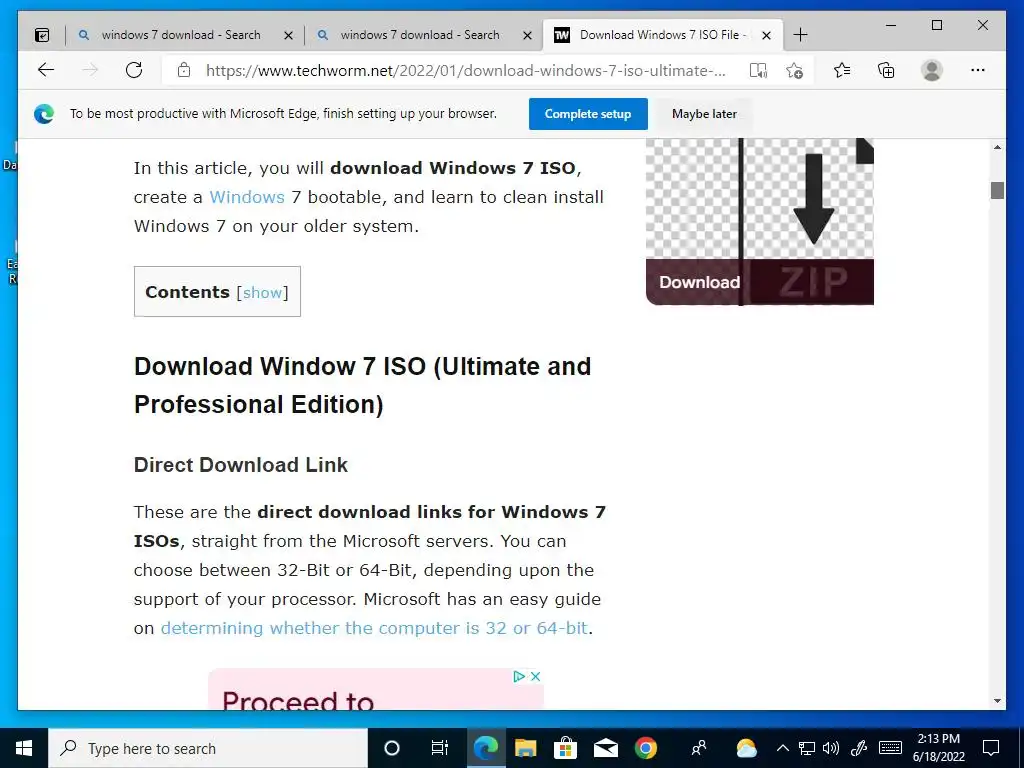Open the Mail app from taskbar

tap(605, 748)
